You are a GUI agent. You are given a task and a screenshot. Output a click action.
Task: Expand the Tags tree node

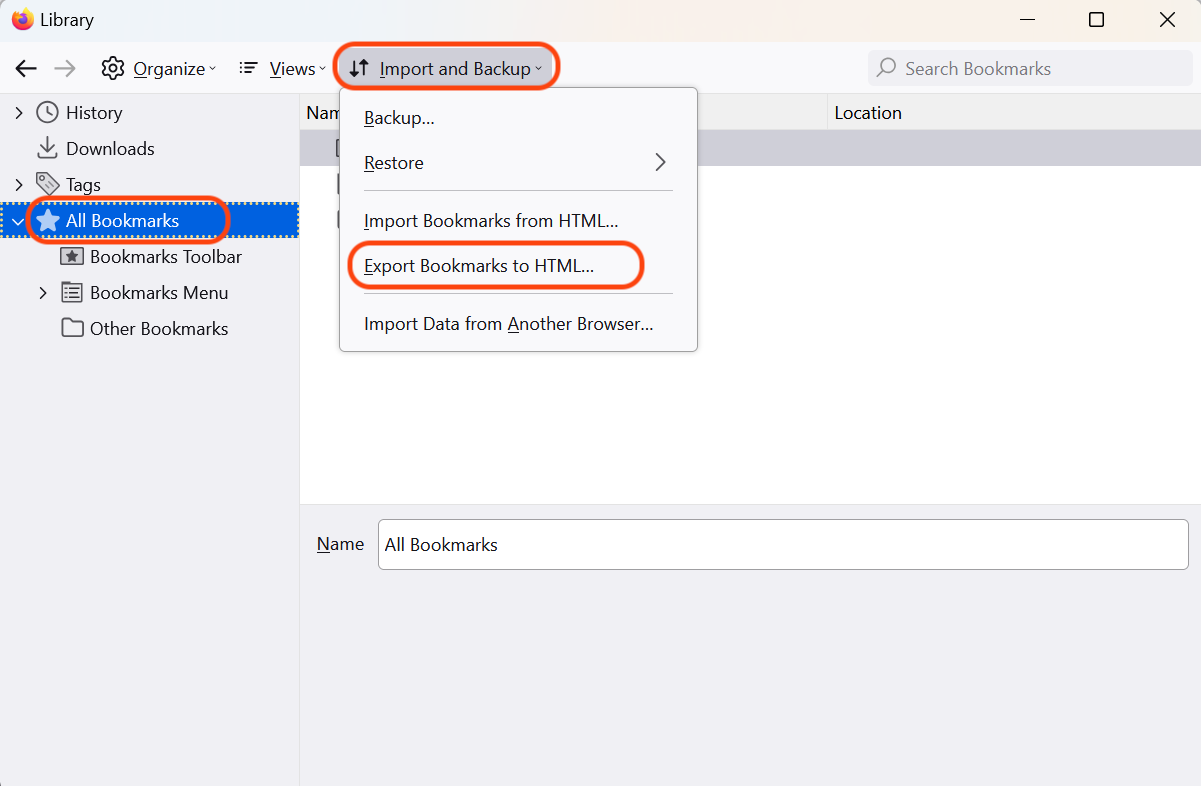pyautogui.click(x=18, y=185)
